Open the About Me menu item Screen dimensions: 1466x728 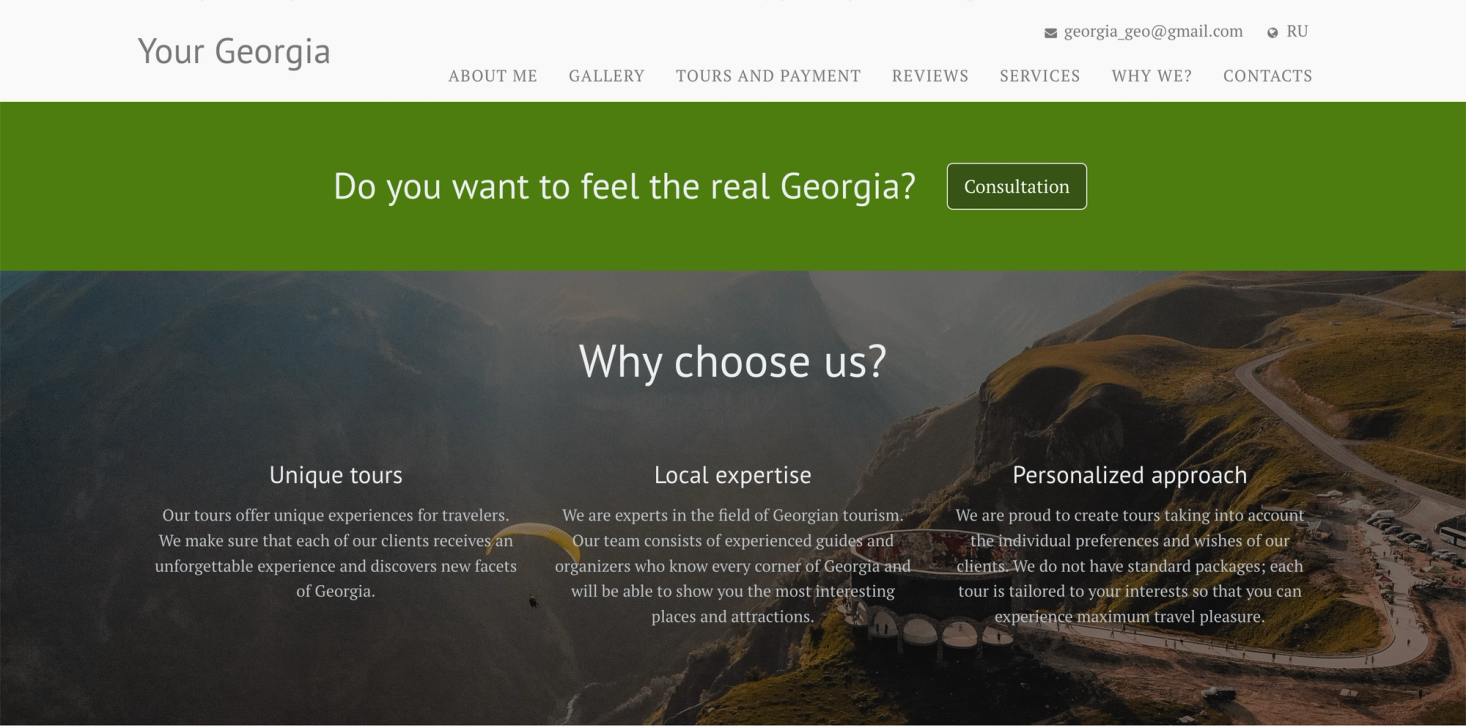pos(493,76)
